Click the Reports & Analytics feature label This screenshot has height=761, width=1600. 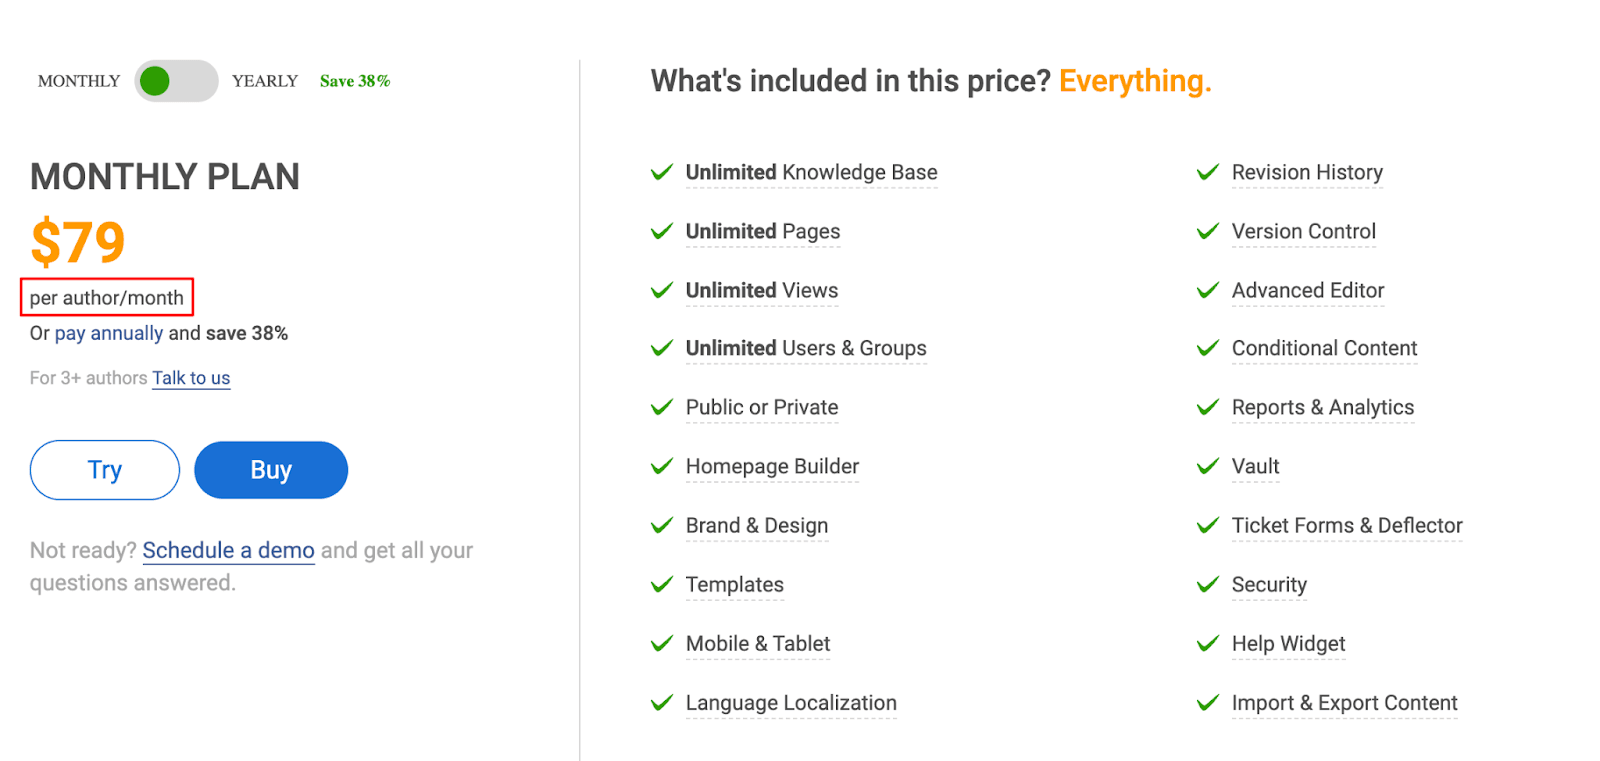pos(1322,407)
